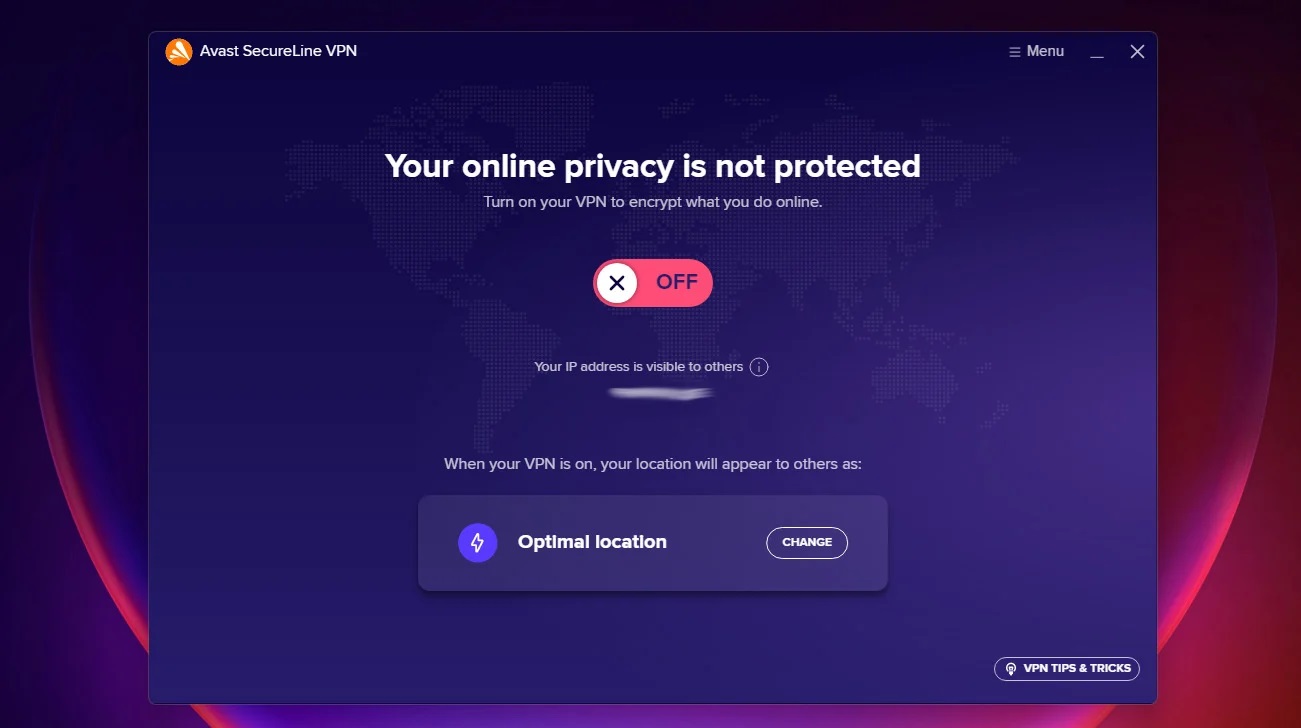This screenshot has width=1301, height=728.
Task: Click the Avast orange emblem in title bar
Action: [179, 51]
